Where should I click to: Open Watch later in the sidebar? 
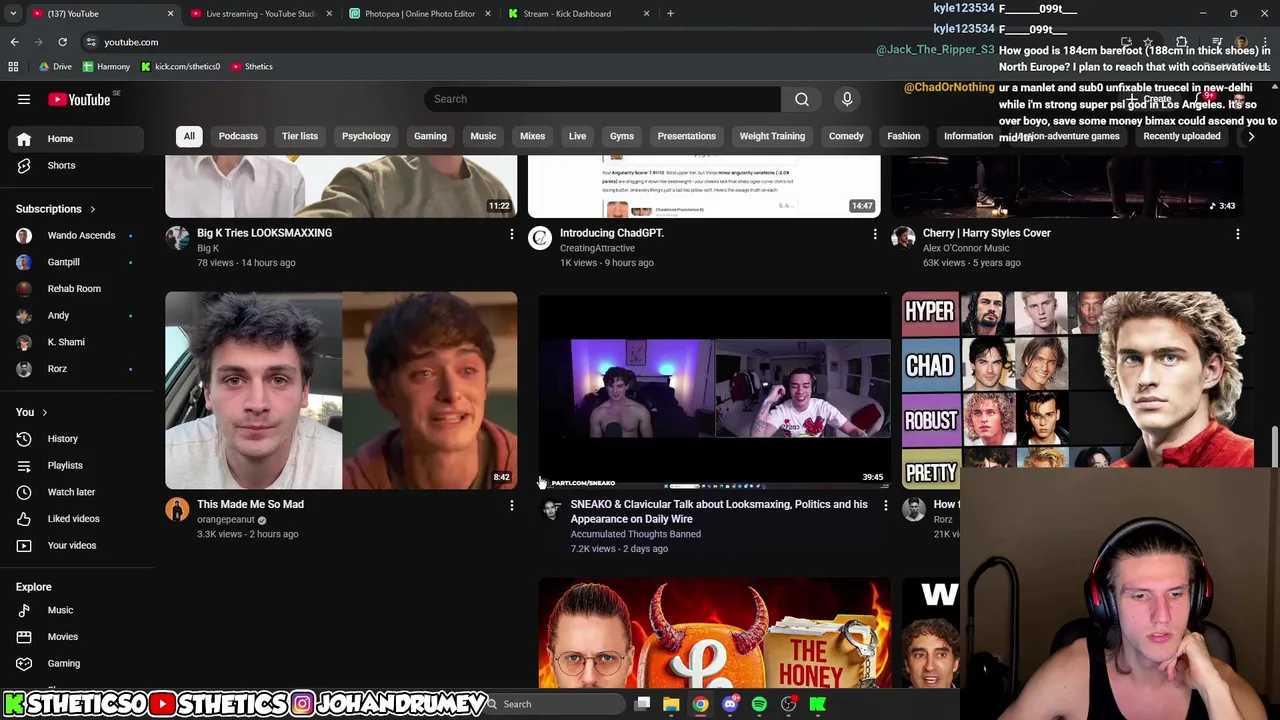coord(77,492)
